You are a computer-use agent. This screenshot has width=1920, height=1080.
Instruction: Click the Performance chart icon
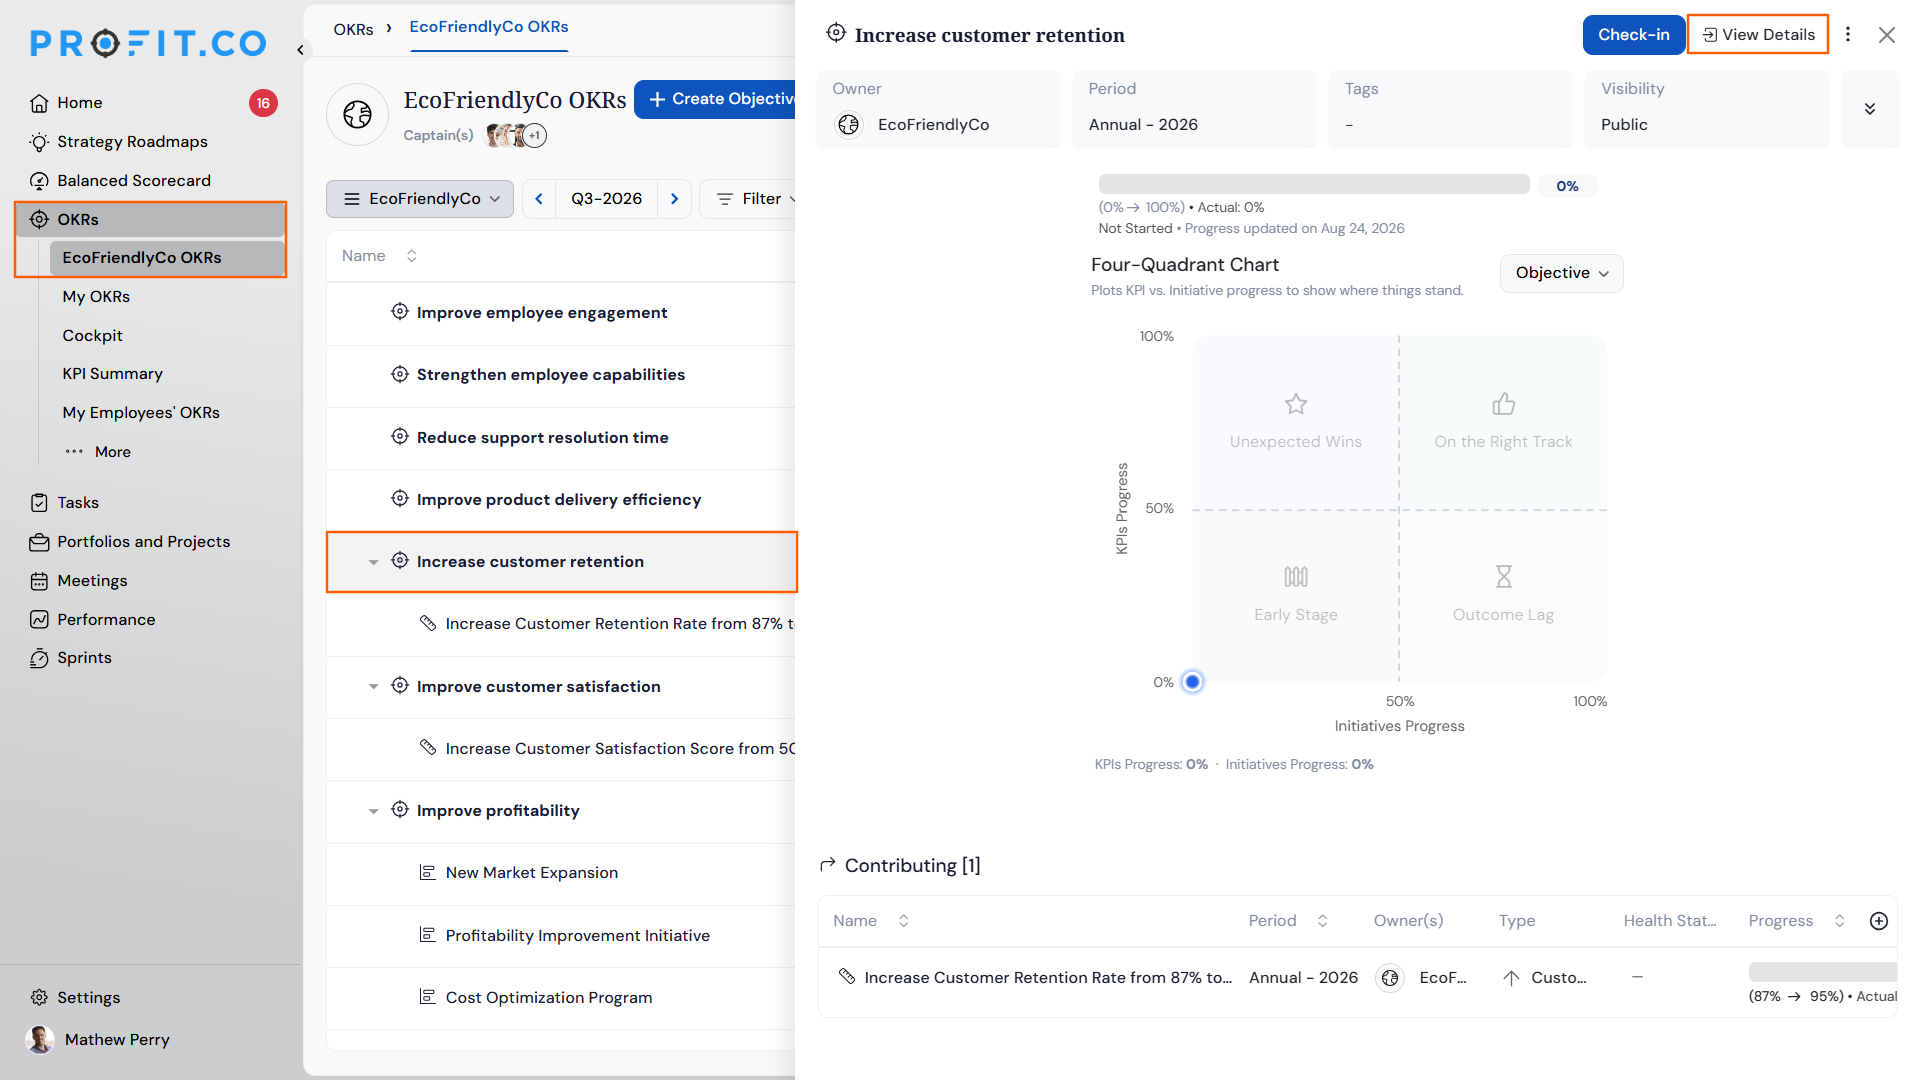pos(39,620)
